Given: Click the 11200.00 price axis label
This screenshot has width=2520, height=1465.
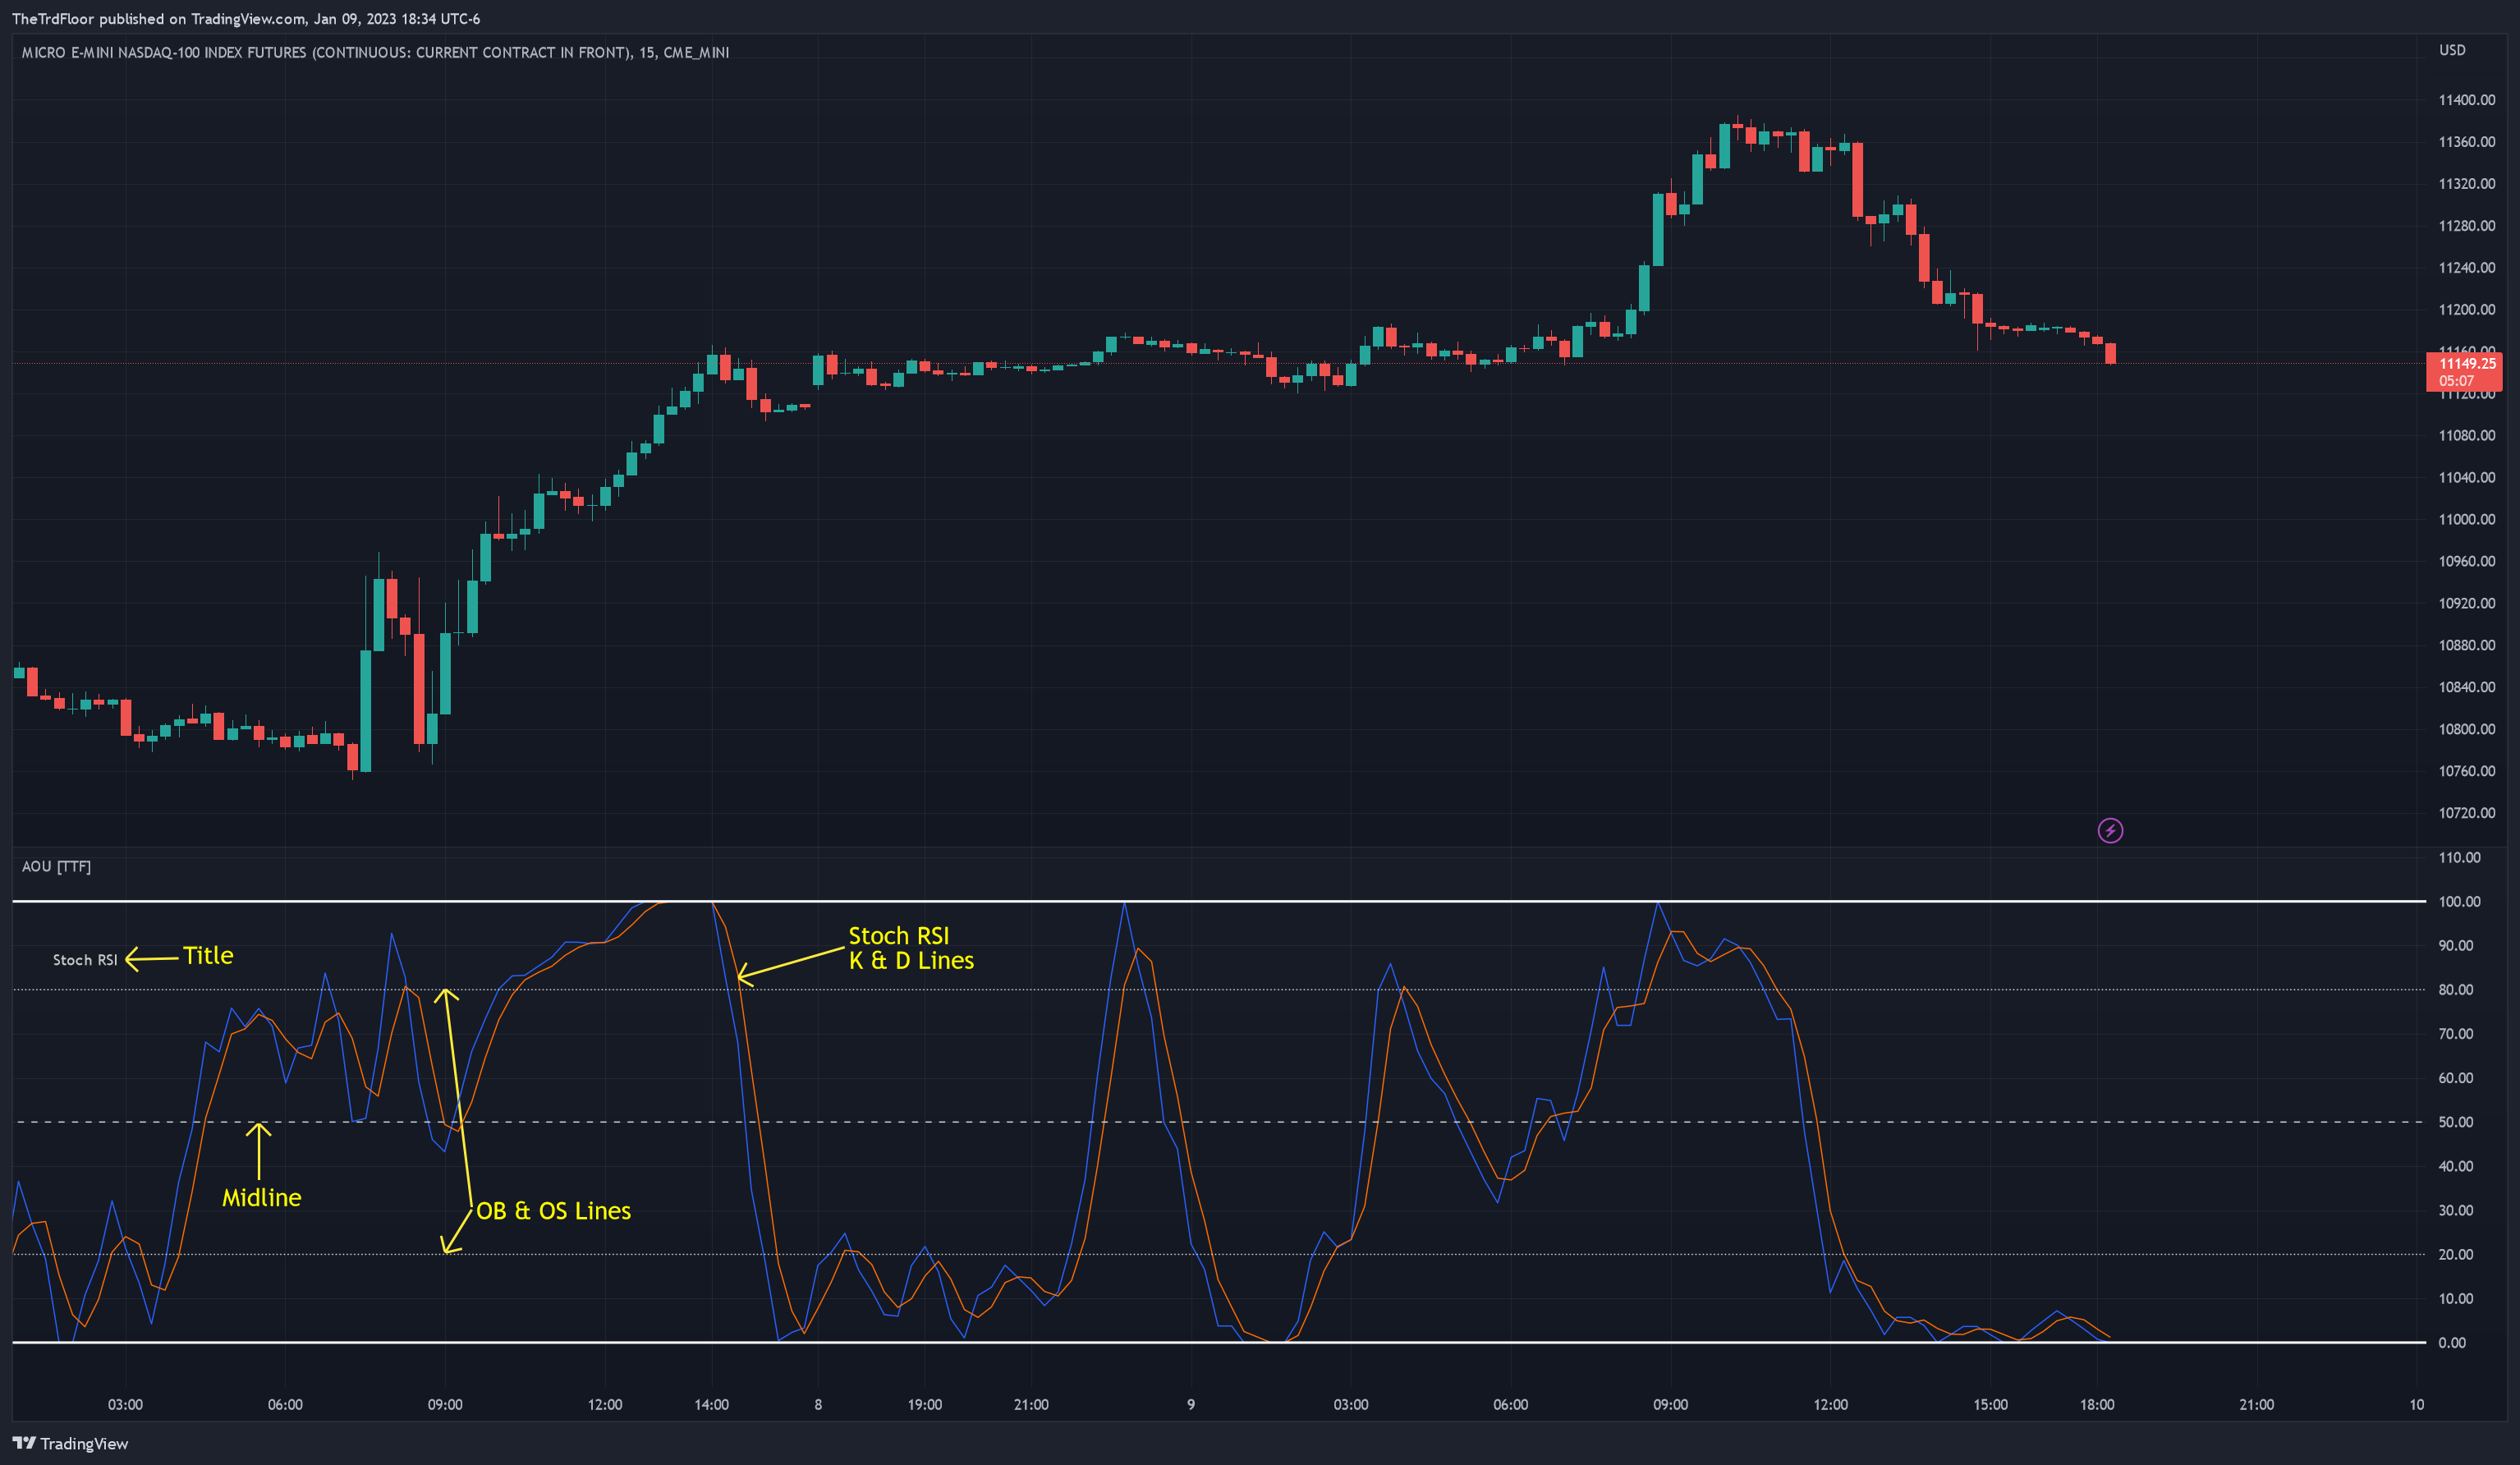Looking at the screenshot, I should click(2466, 309).
